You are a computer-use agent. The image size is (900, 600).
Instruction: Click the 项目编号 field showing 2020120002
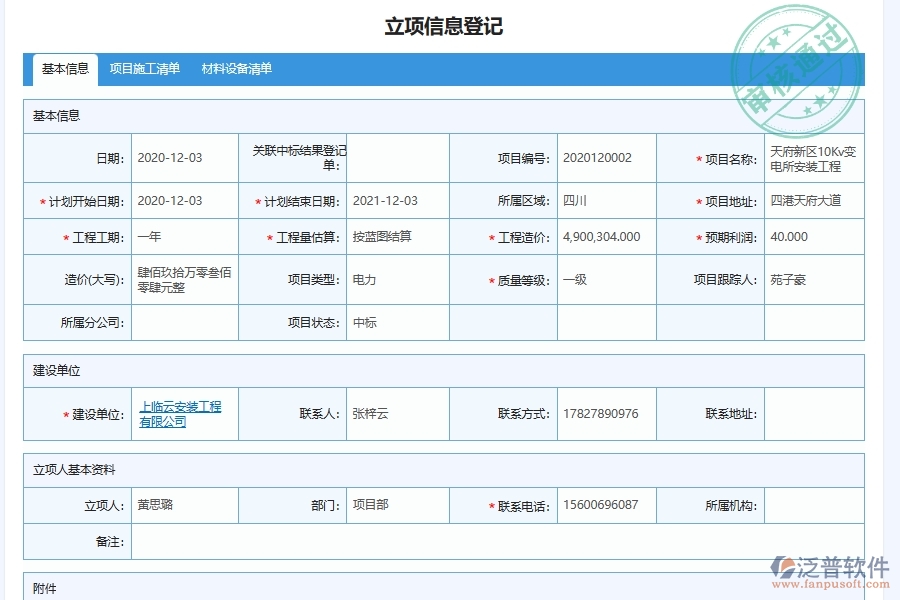(600, 158)
